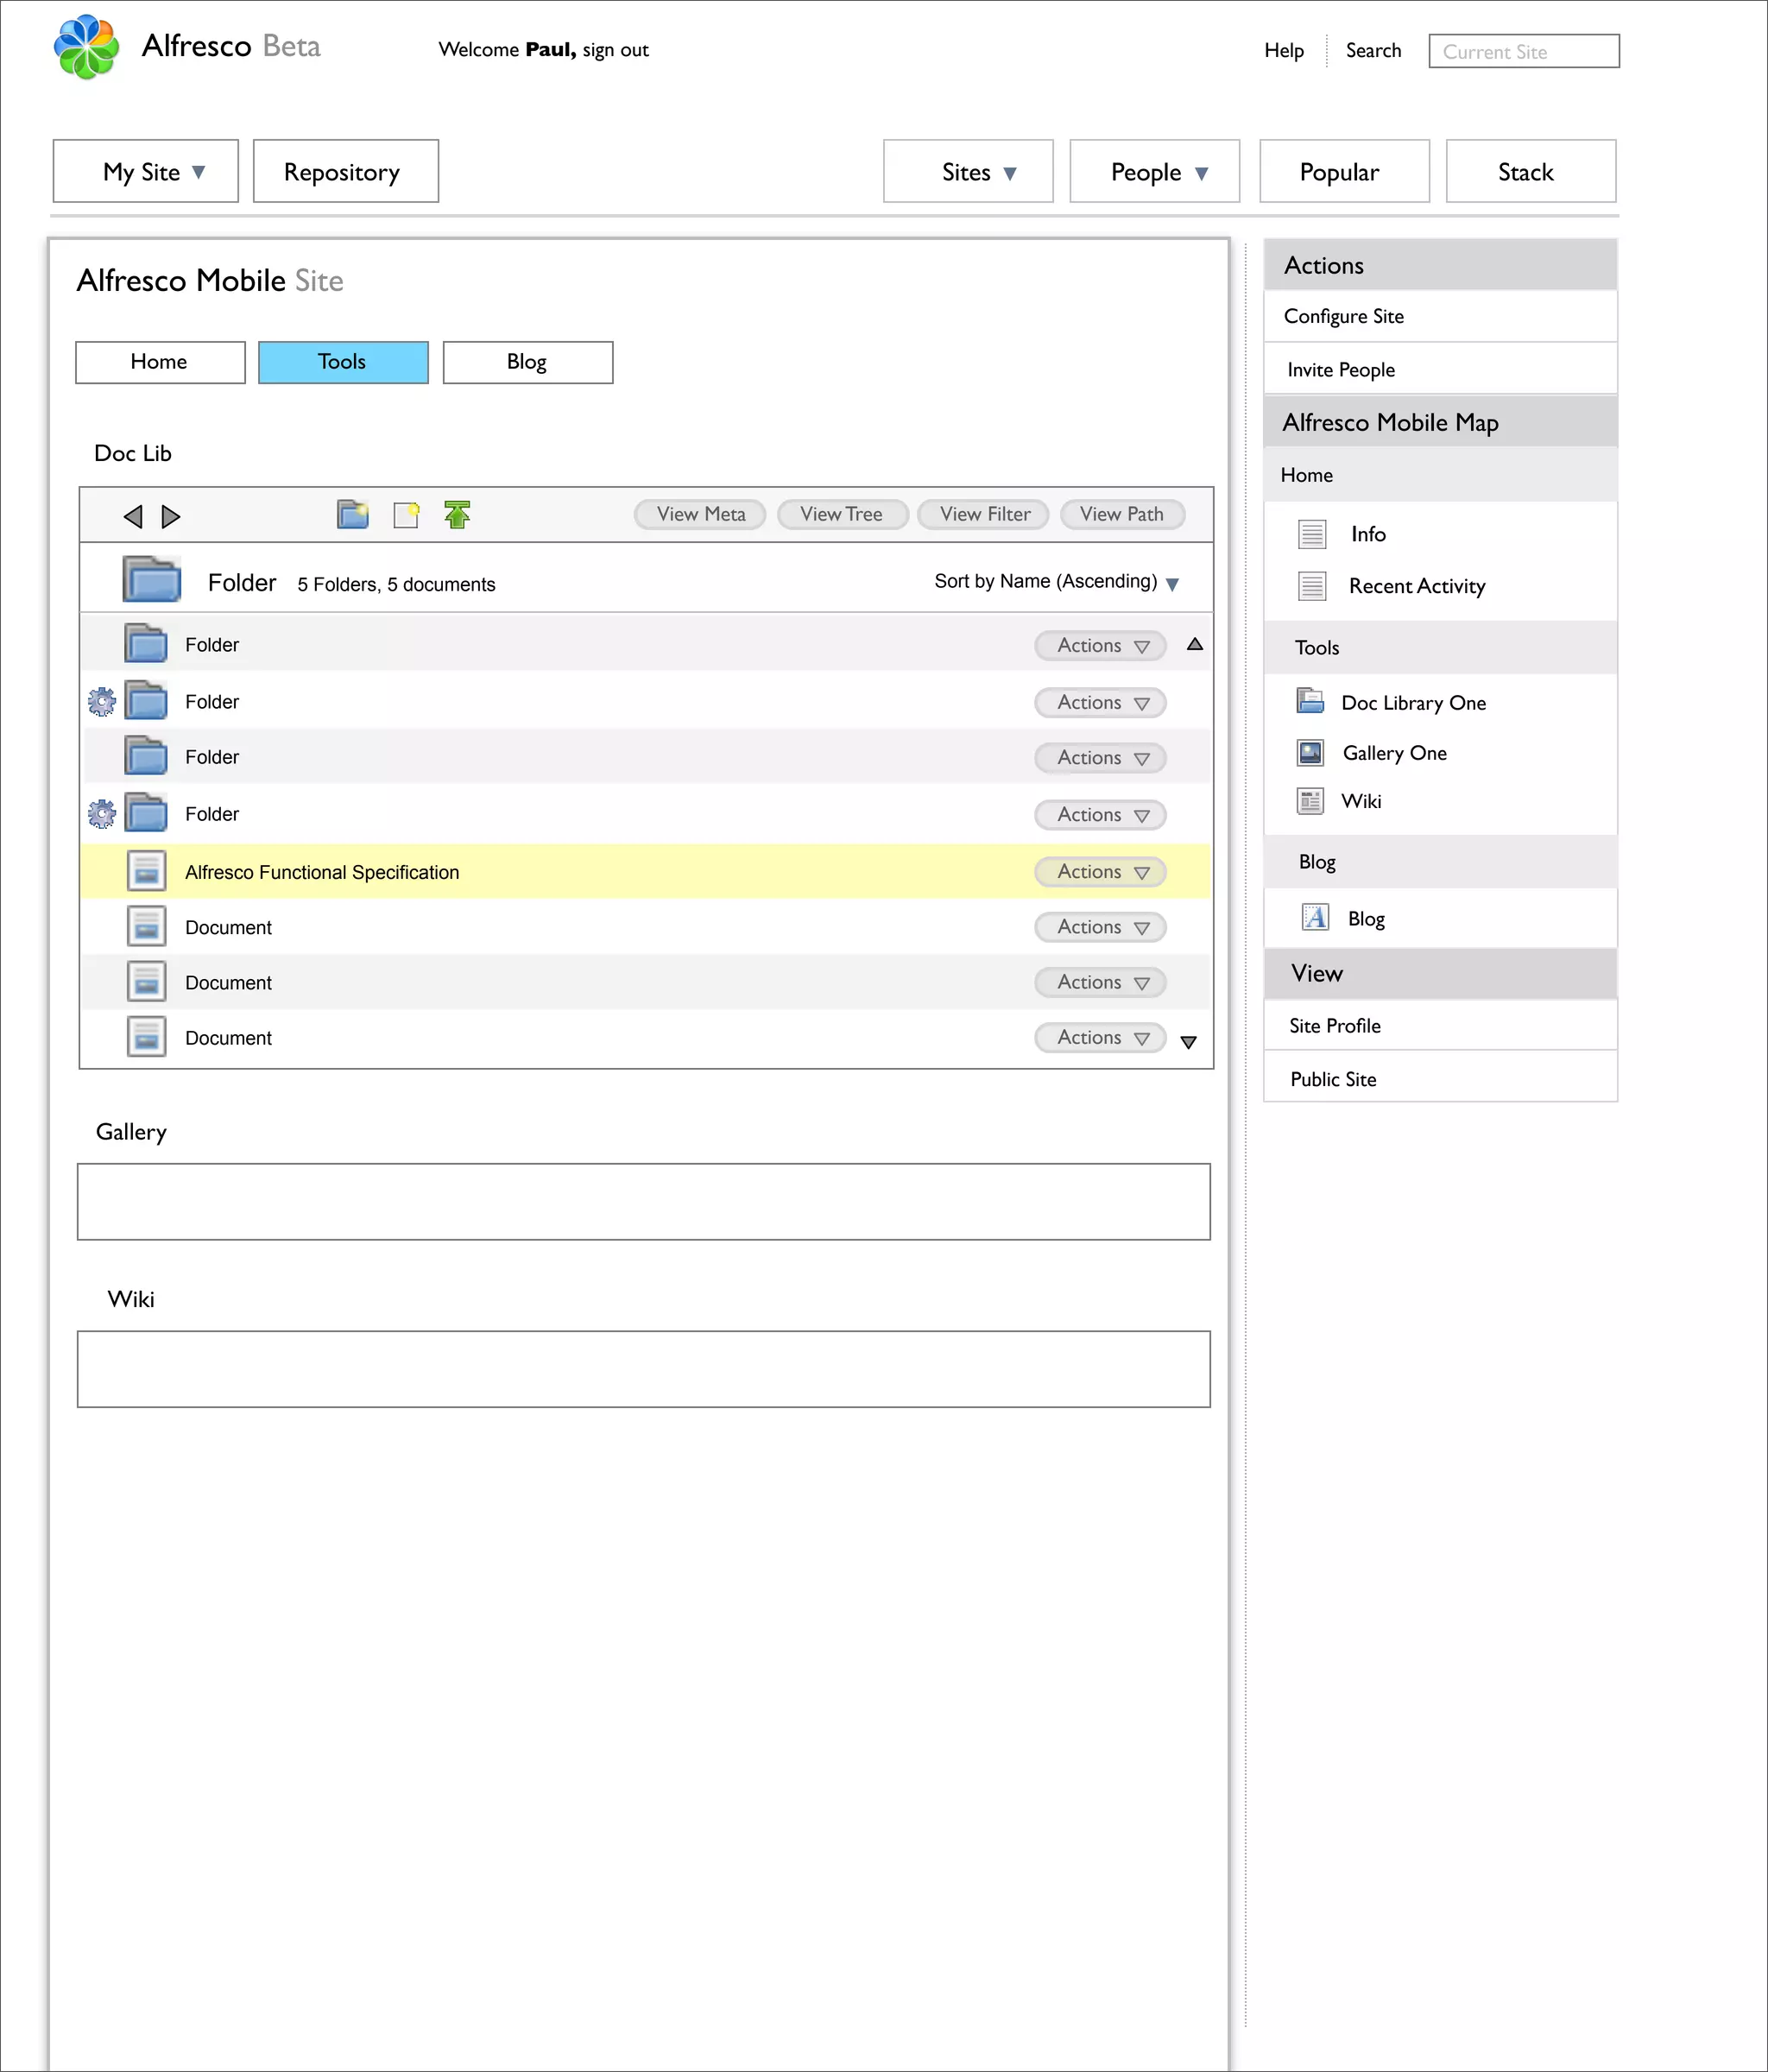The width and height of the screenshot is (1768, 2072).
Task: Click the empty Wiki content box
Action: click(x=644, y=1369)
